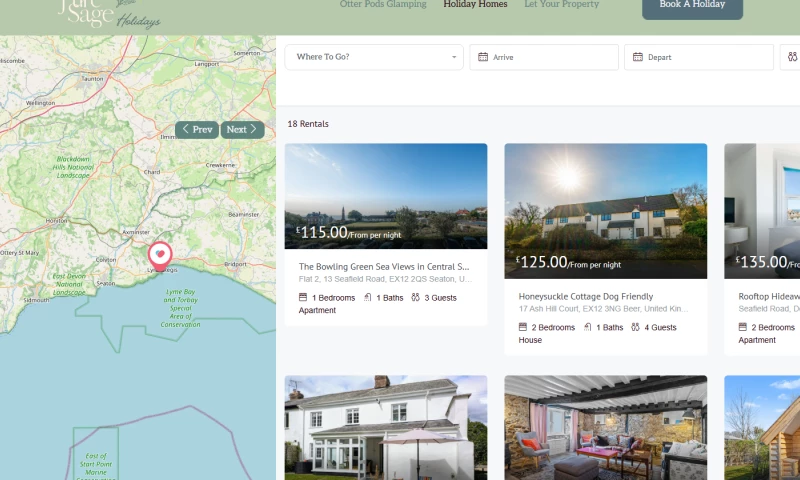Click the Depart date field
The height and width of the screenshot is (480, 800).
[x=698, y=57]
